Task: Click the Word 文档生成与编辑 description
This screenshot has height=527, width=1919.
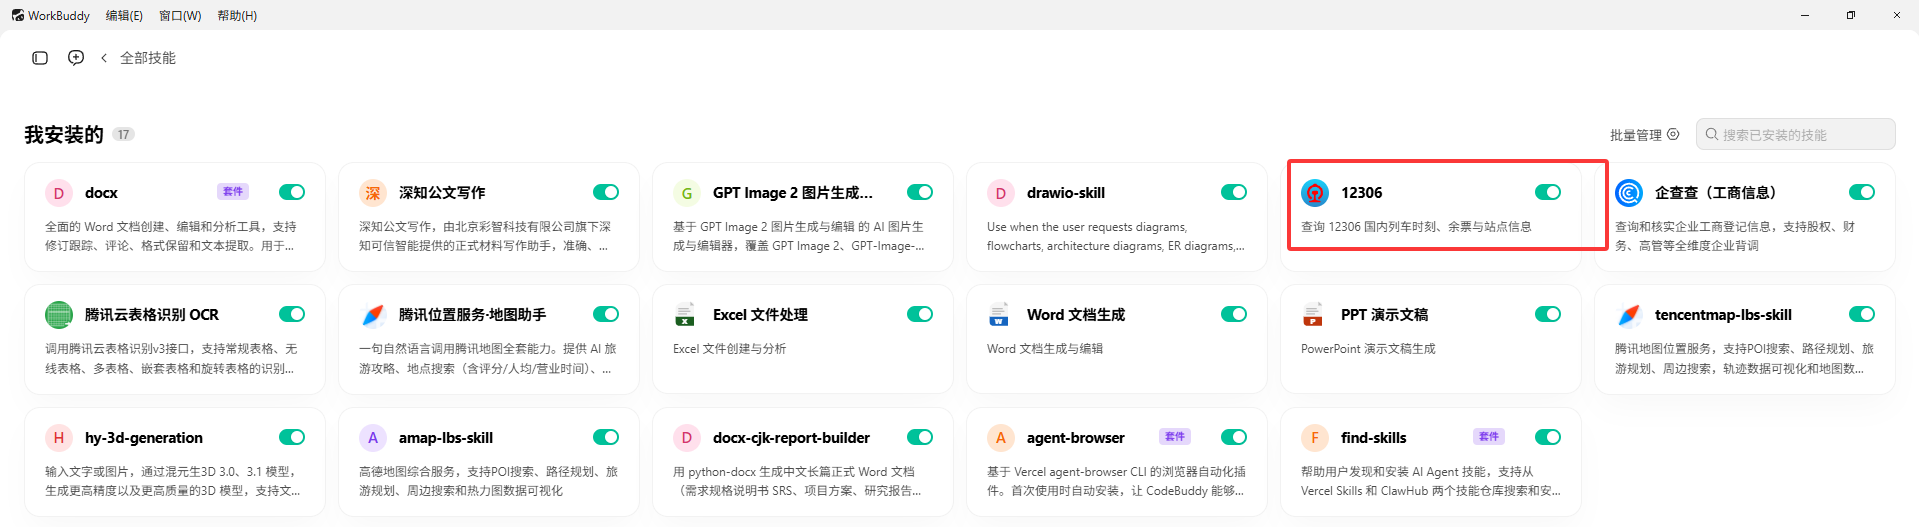Action: coord(1045,349)
